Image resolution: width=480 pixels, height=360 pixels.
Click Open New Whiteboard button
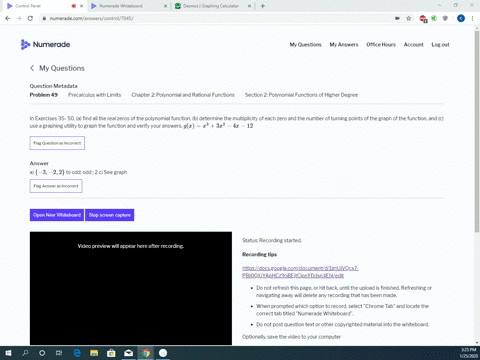(57, 215)
